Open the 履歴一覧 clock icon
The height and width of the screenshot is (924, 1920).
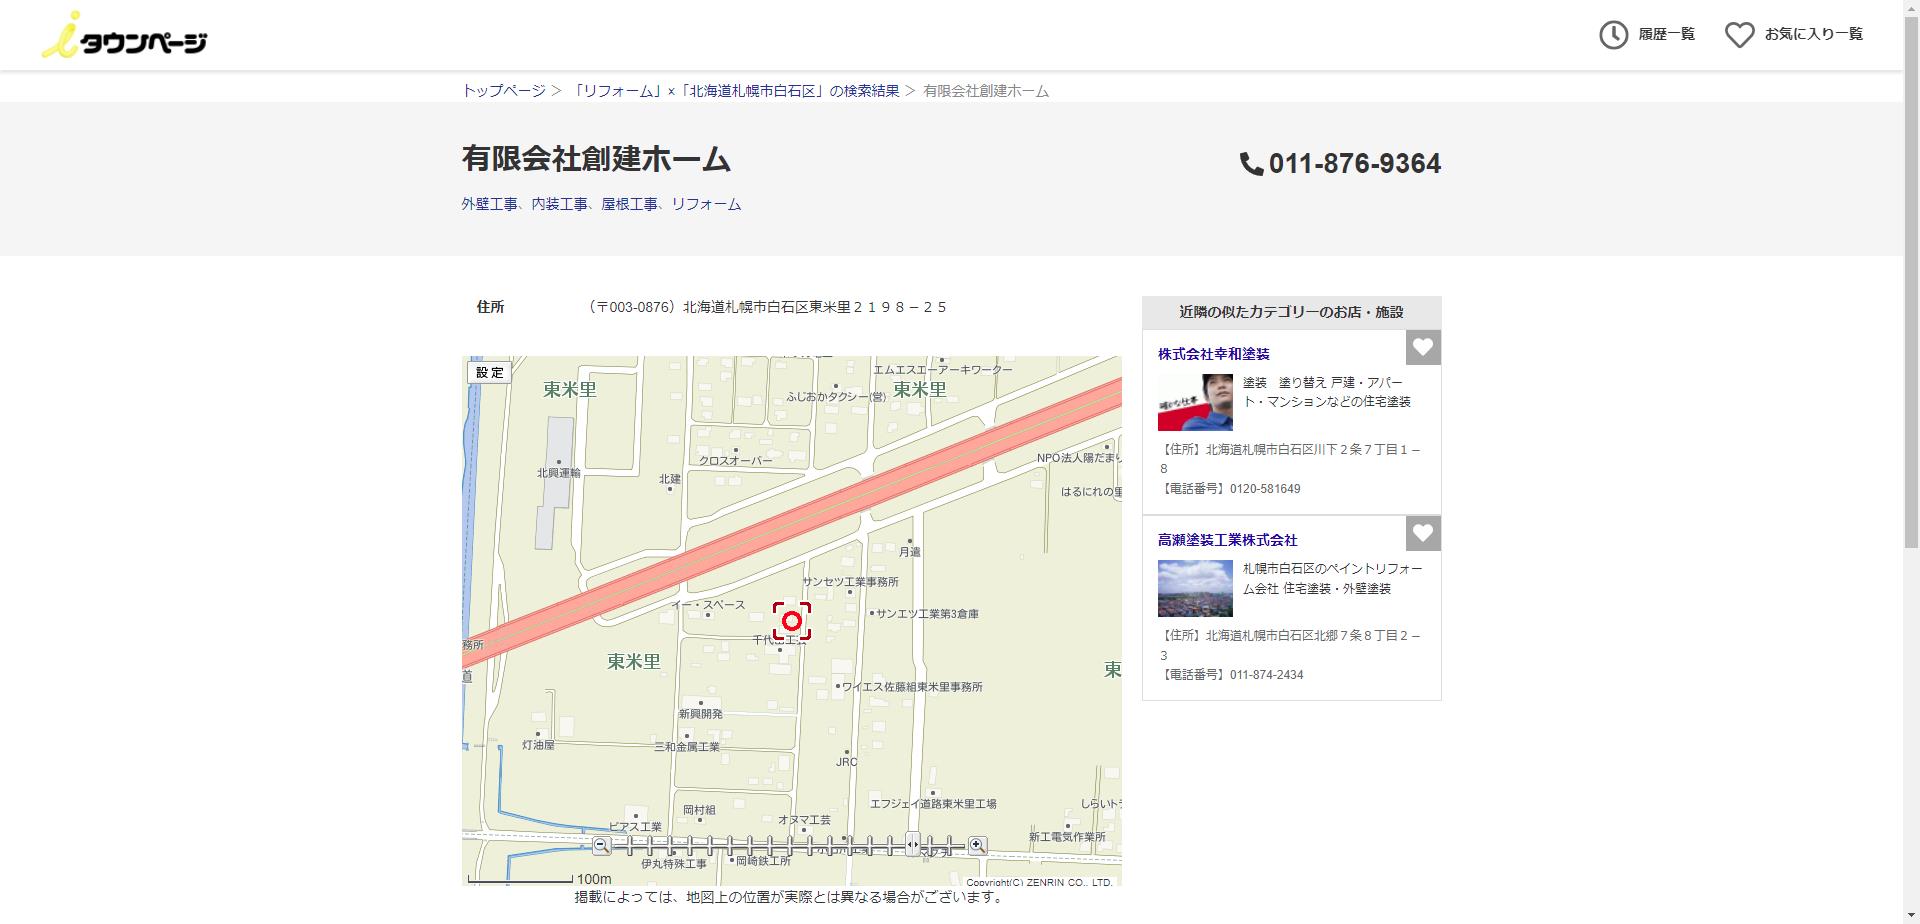[1613, 35]
